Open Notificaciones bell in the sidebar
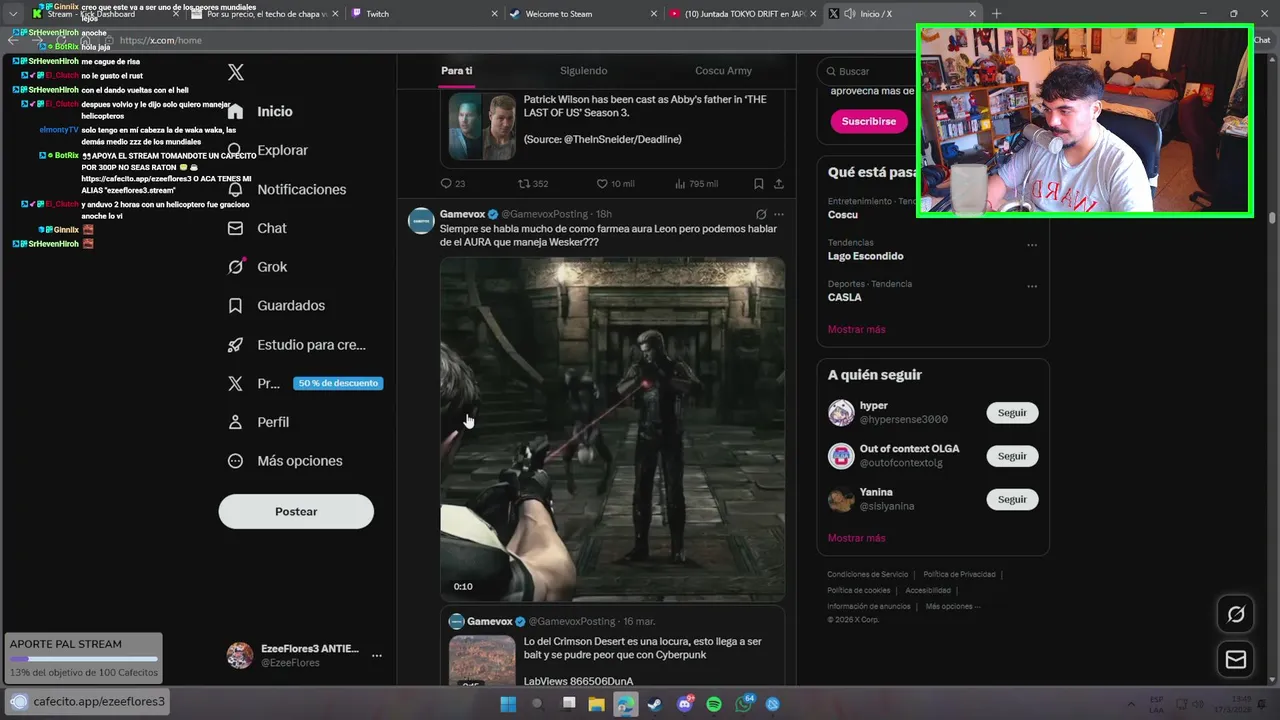 (x=287, y=189)
